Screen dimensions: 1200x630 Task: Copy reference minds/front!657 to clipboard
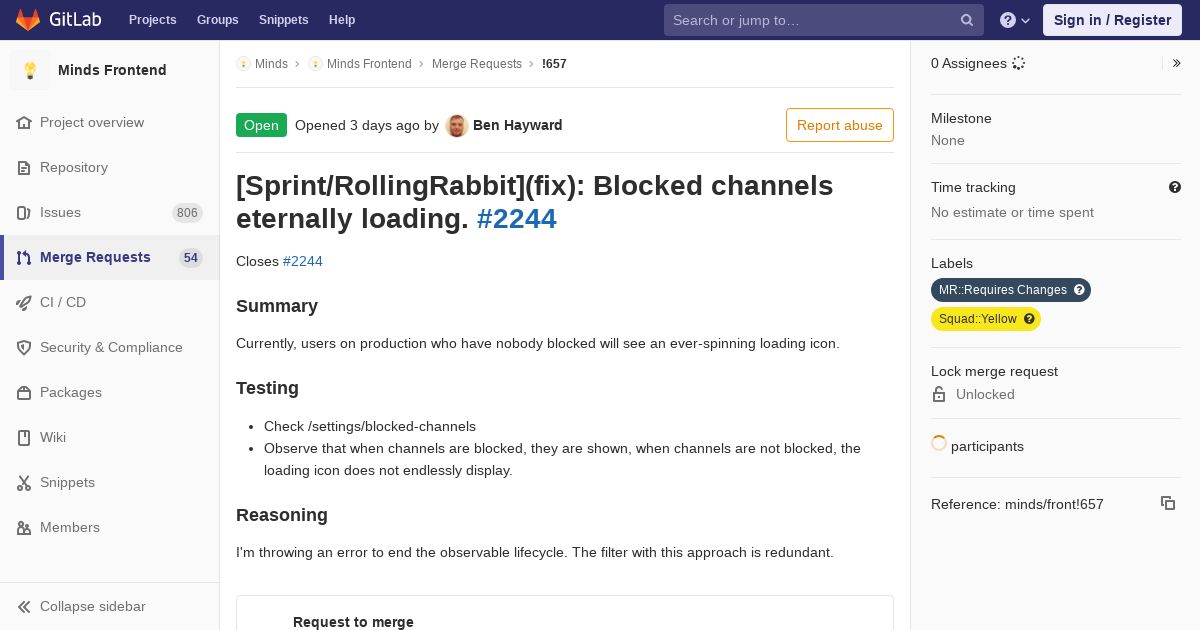1168,503
